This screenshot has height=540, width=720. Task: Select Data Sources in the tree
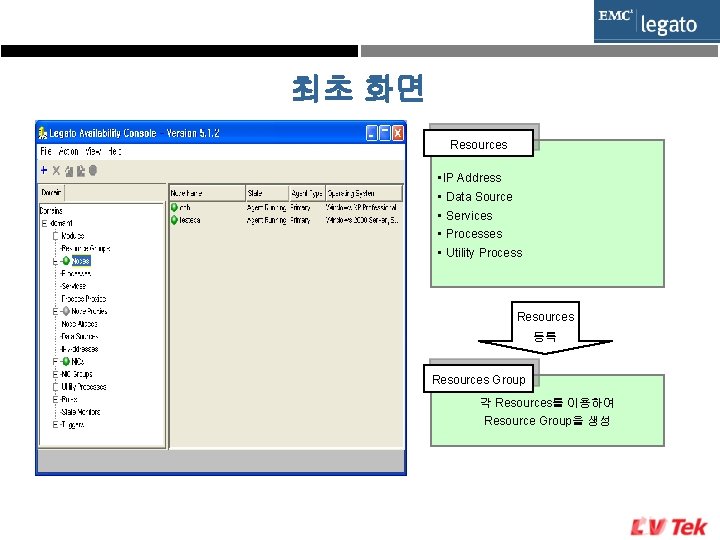[x=79, y=336]
